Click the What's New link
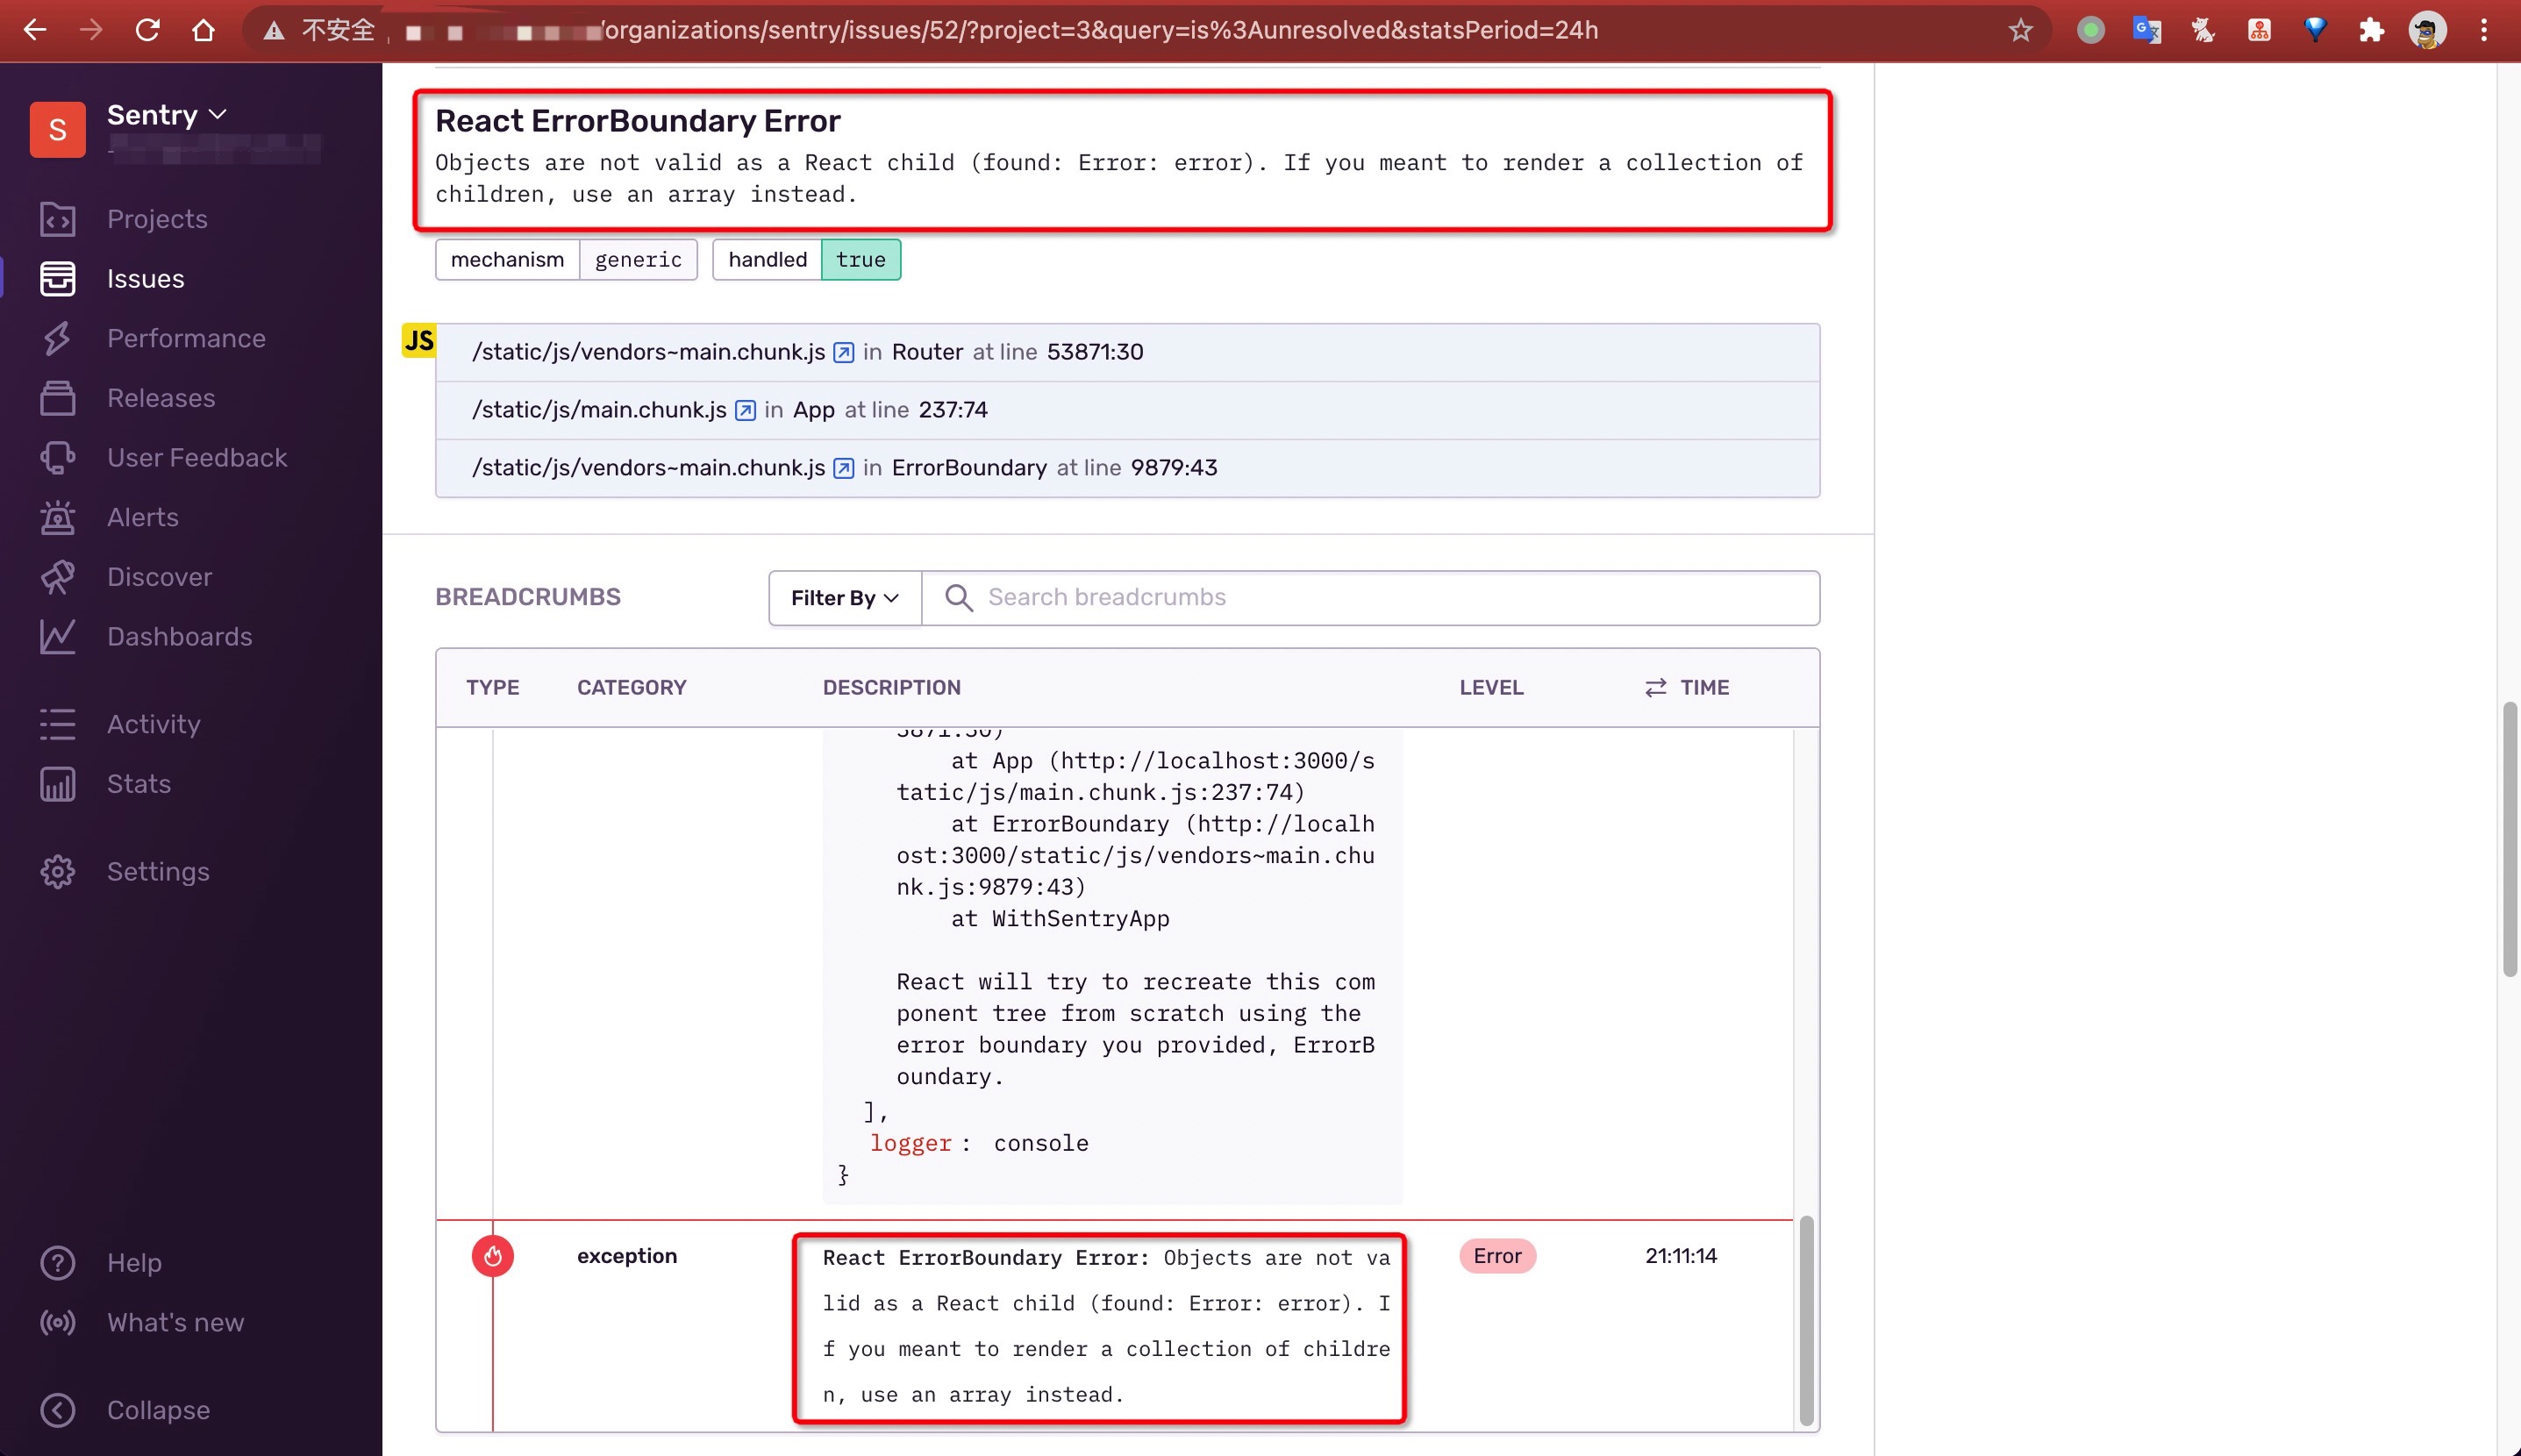The width and height of the screenshot is (2521, 1456). point(175,1323)
